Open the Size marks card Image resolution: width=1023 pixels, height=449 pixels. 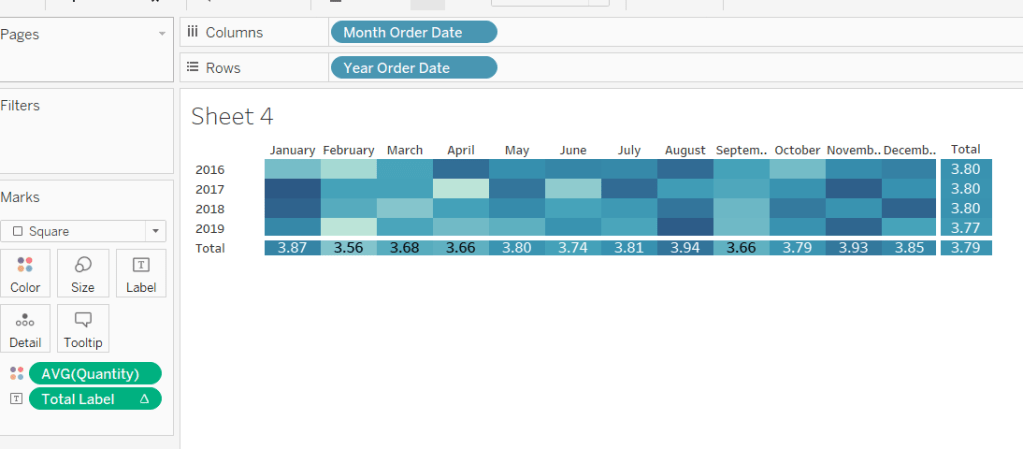(83, 273)
